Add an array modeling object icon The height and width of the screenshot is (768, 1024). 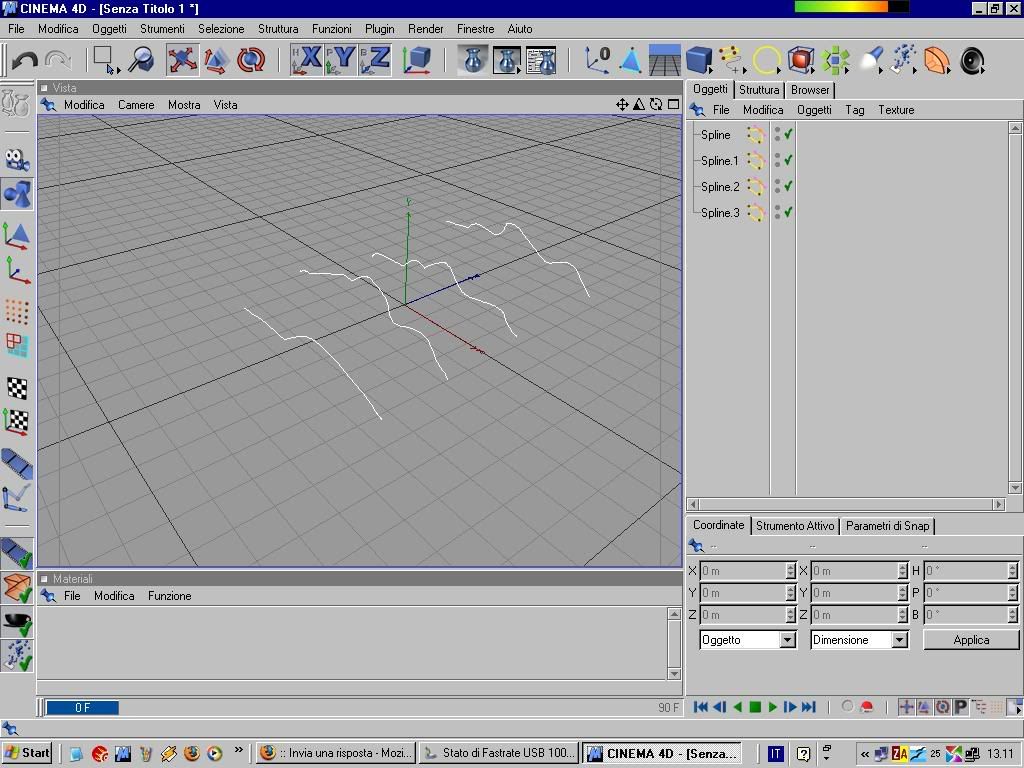[x=835, y=60]
